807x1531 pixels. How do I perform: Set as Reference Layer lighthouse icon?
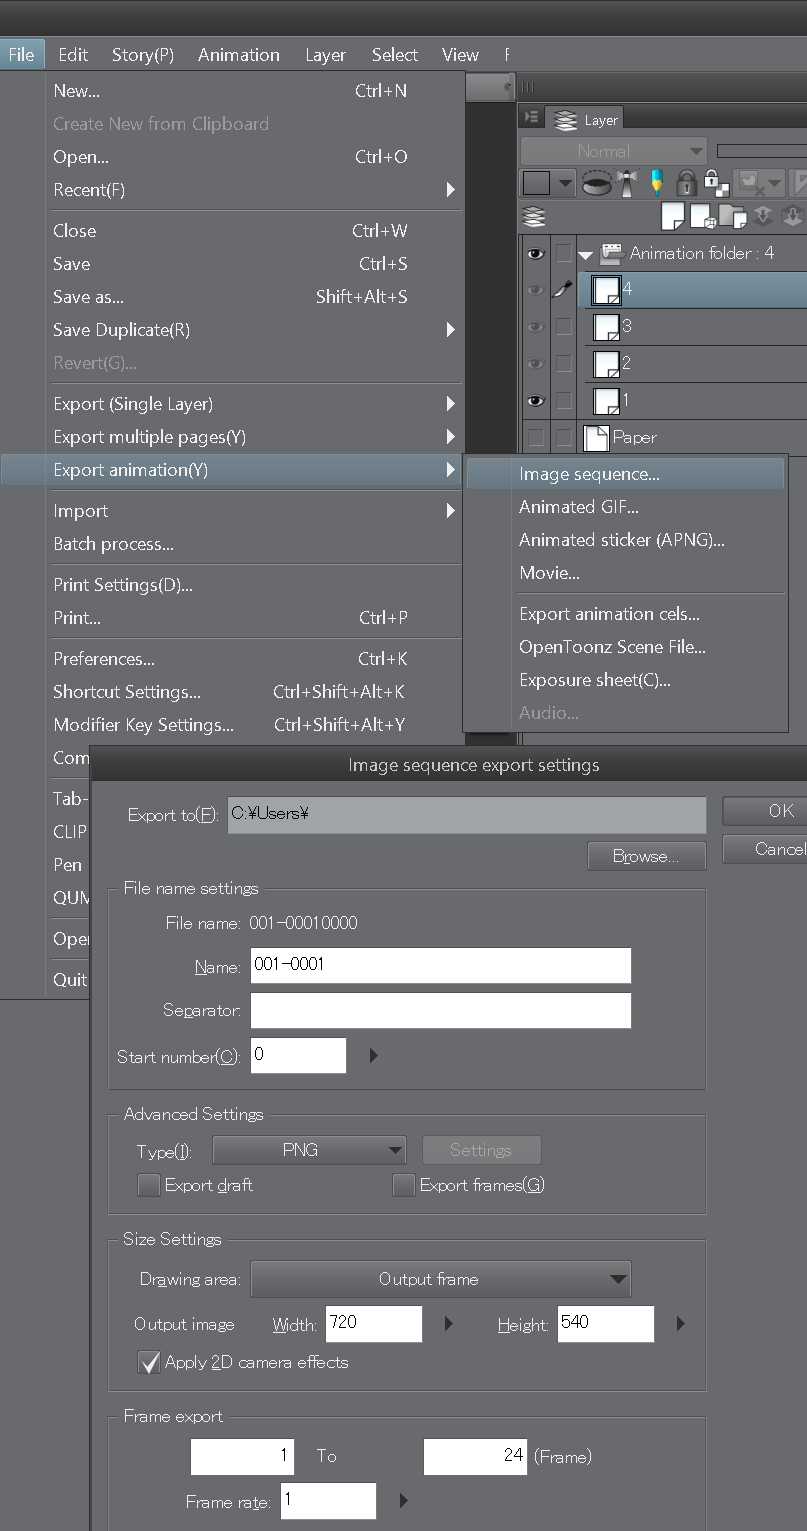pos(627,183)
